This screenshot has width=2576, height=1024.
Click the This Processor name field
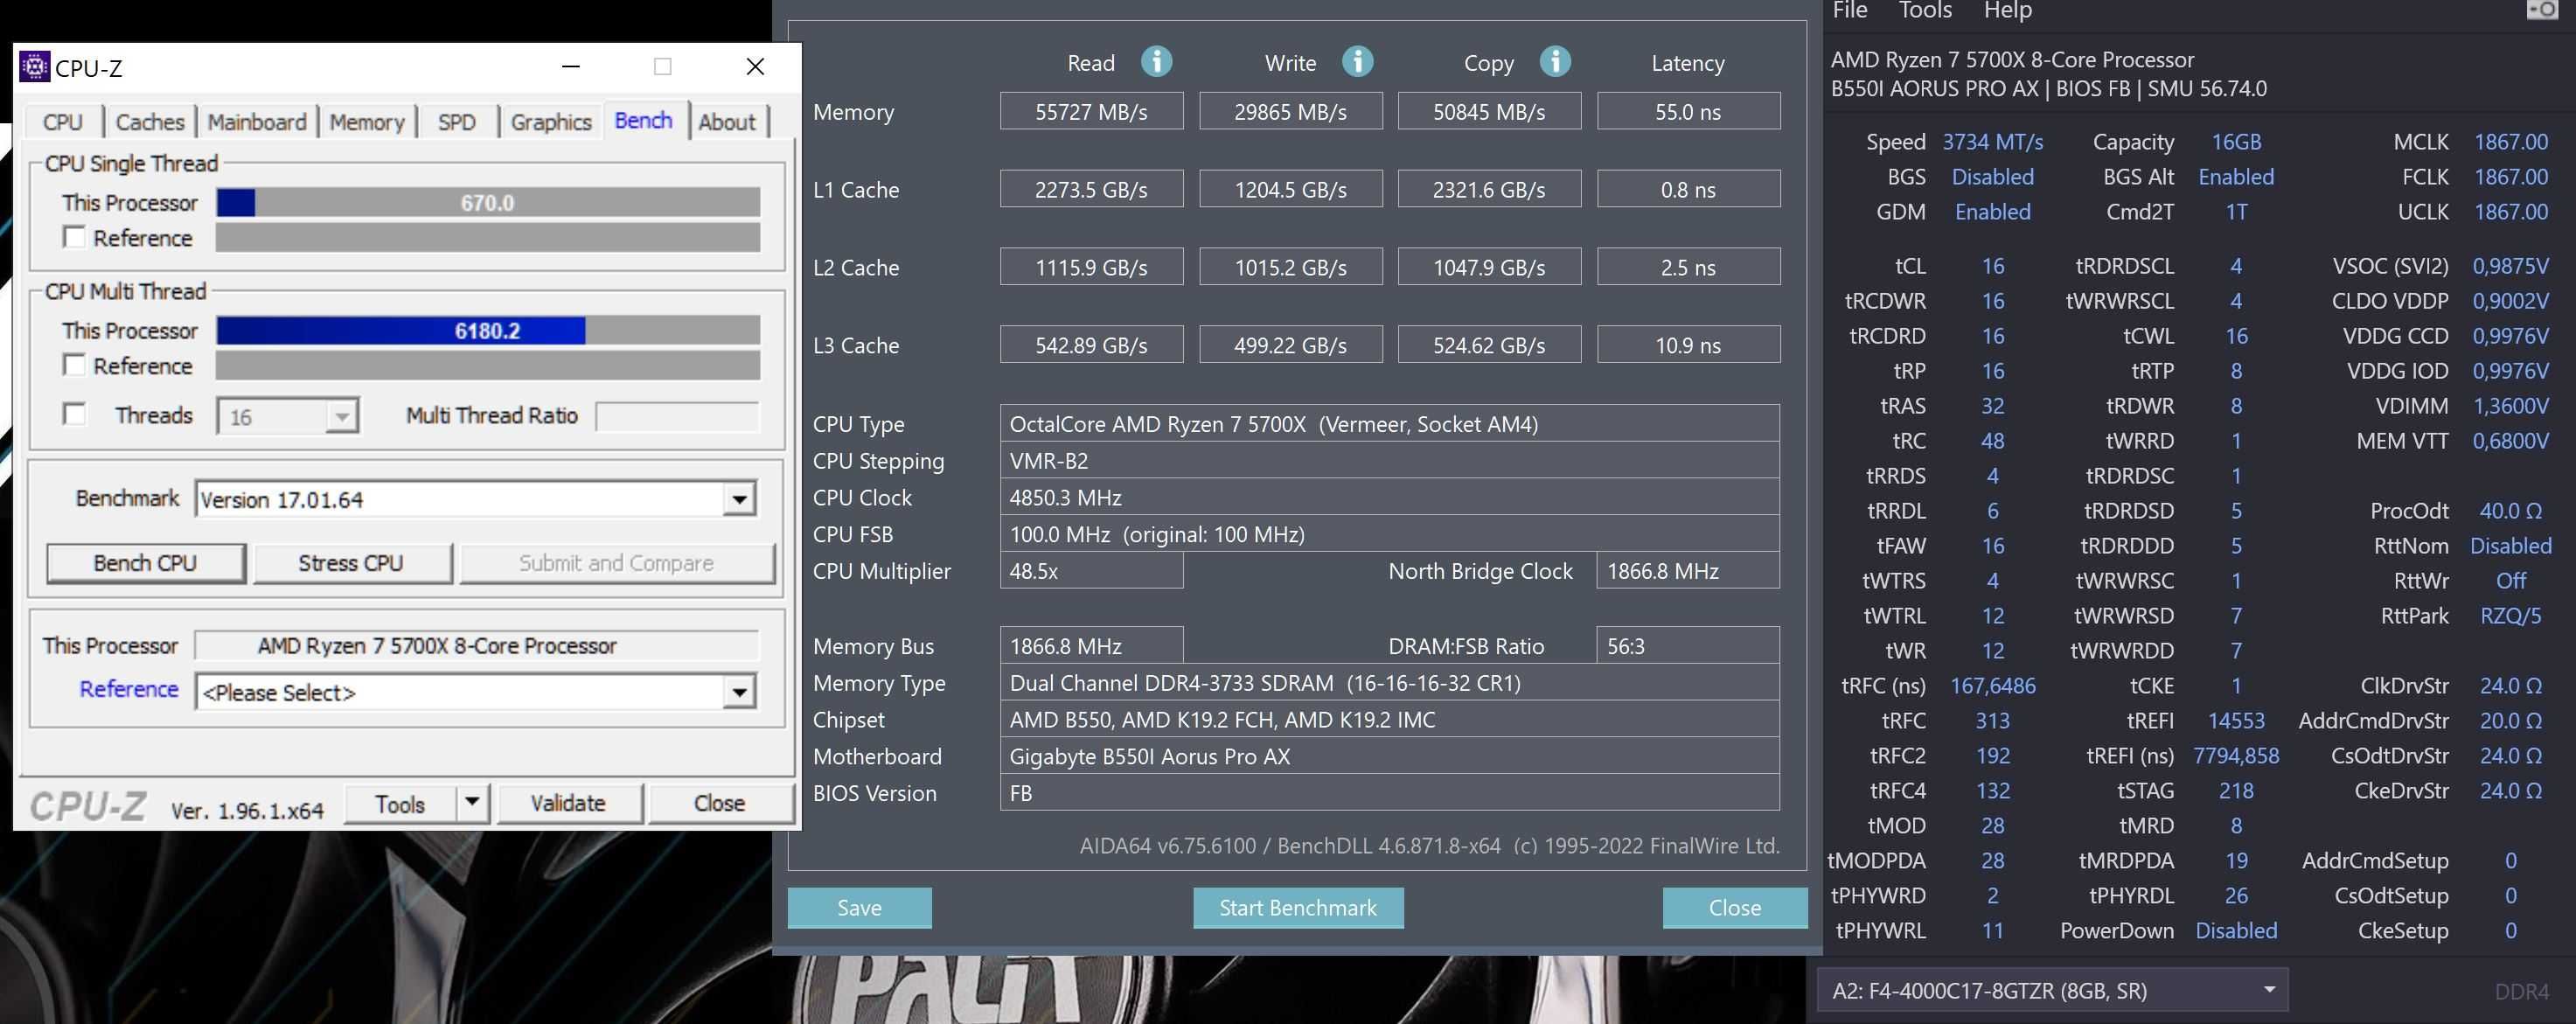coord(477,645)
